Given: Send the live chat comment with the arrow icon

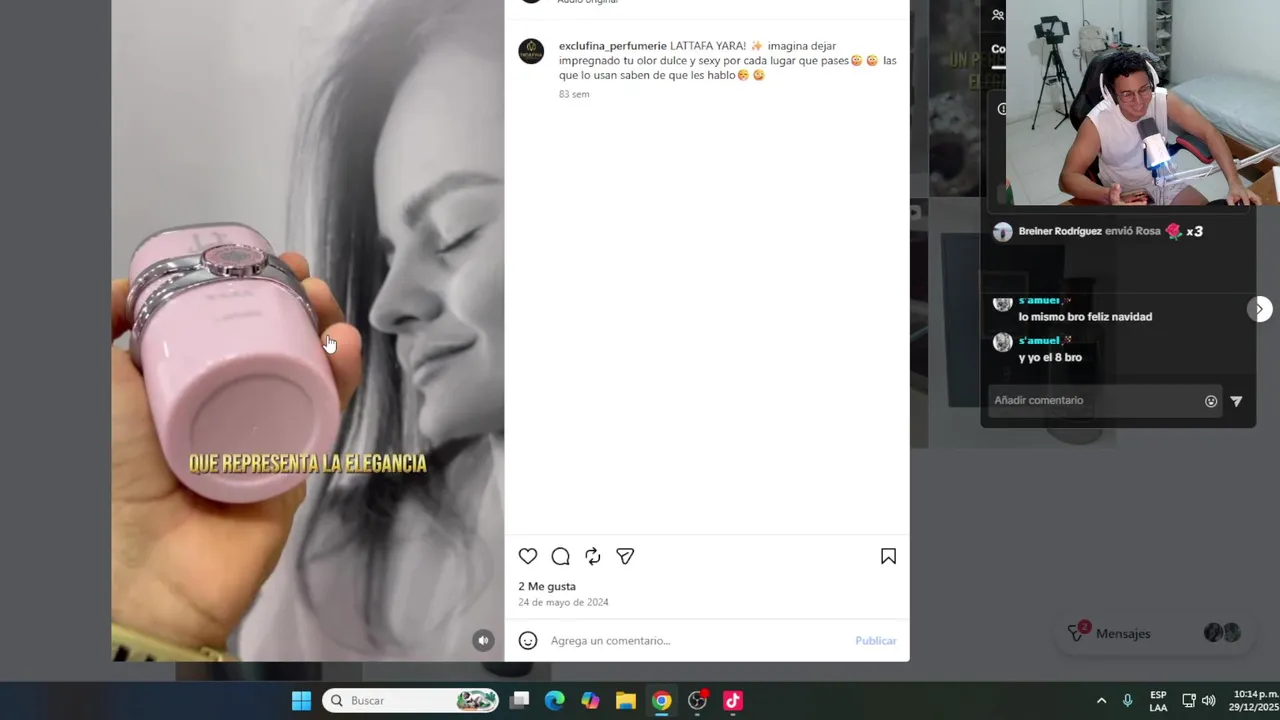Looking at the screenshot, I should tap(1236, 401).
